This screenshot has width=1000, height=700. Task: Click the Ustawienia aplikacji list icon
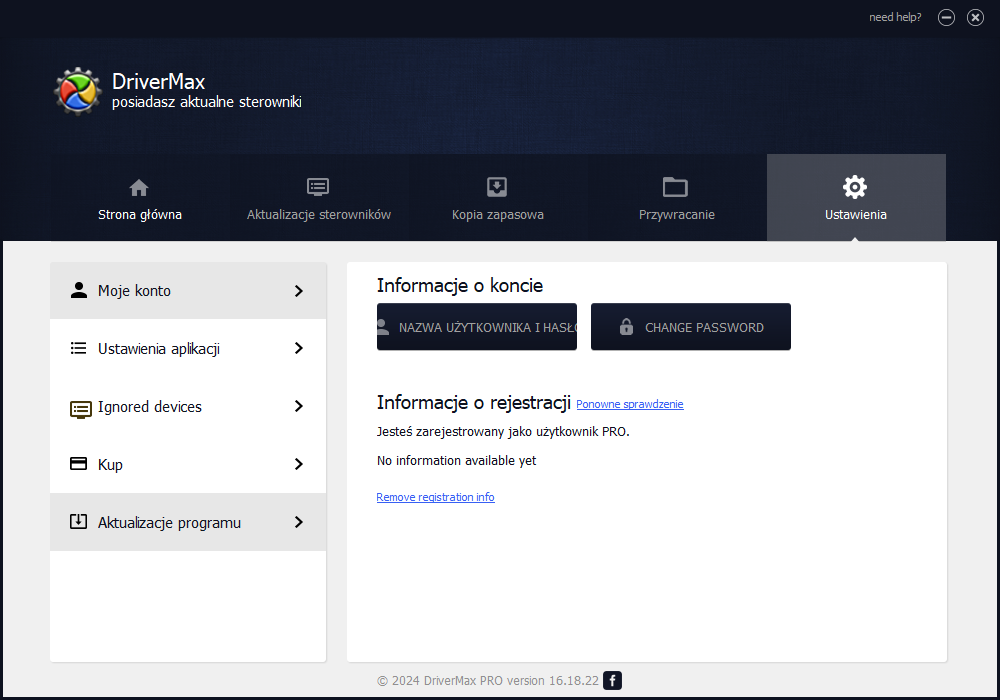[x=78, y=348]
